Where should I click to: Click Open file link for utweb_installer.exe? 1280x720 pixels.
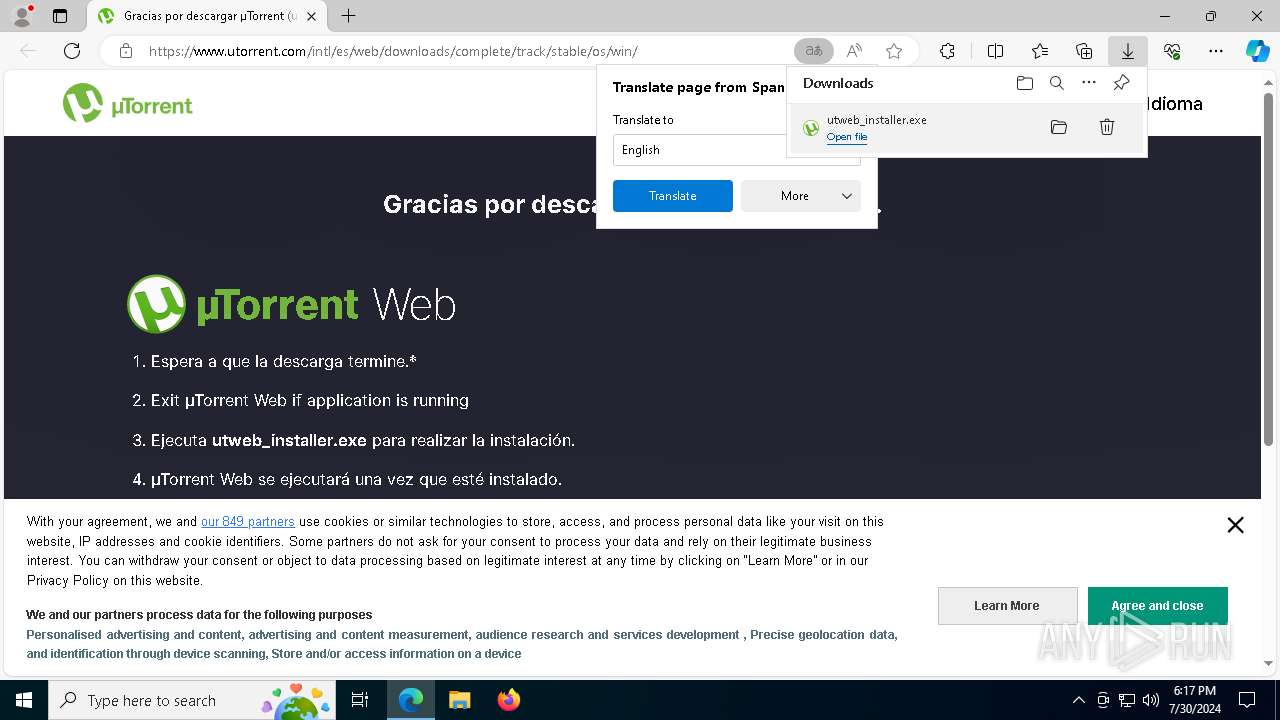847,137
